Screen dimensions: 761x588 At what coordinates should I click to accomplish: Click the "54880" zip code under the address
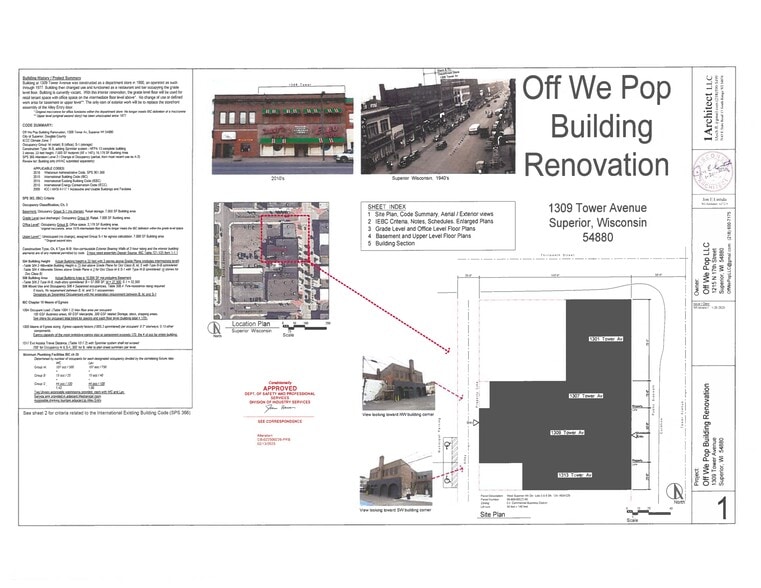coord(597,237)
